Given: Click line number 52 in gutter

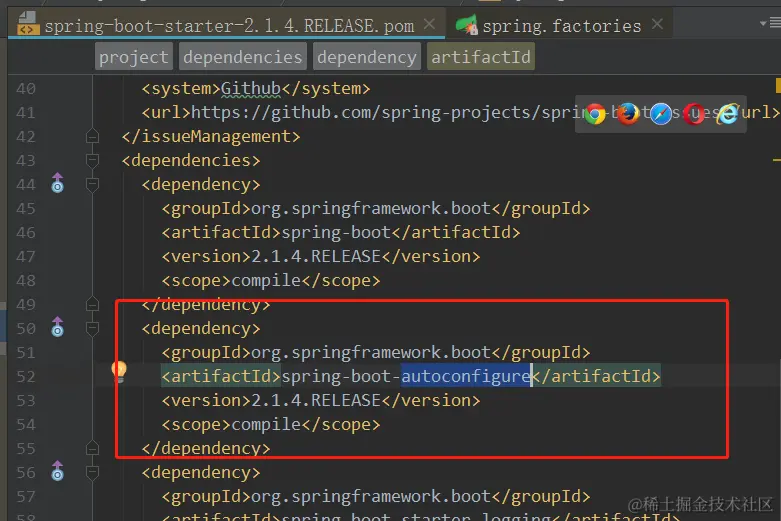Looking at the screenshot, I should [x=26, y=377].
